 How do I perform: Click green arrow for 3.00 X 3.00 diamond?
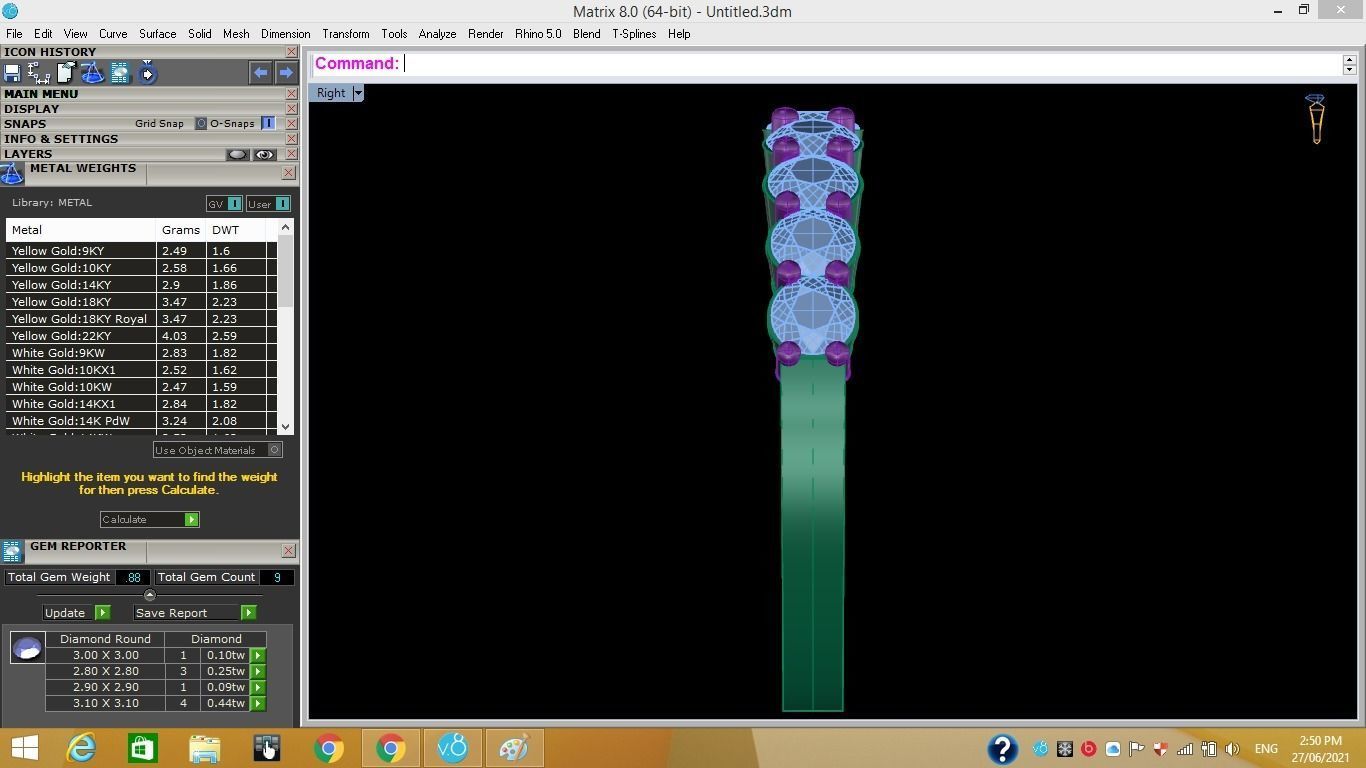pos(258,656)
